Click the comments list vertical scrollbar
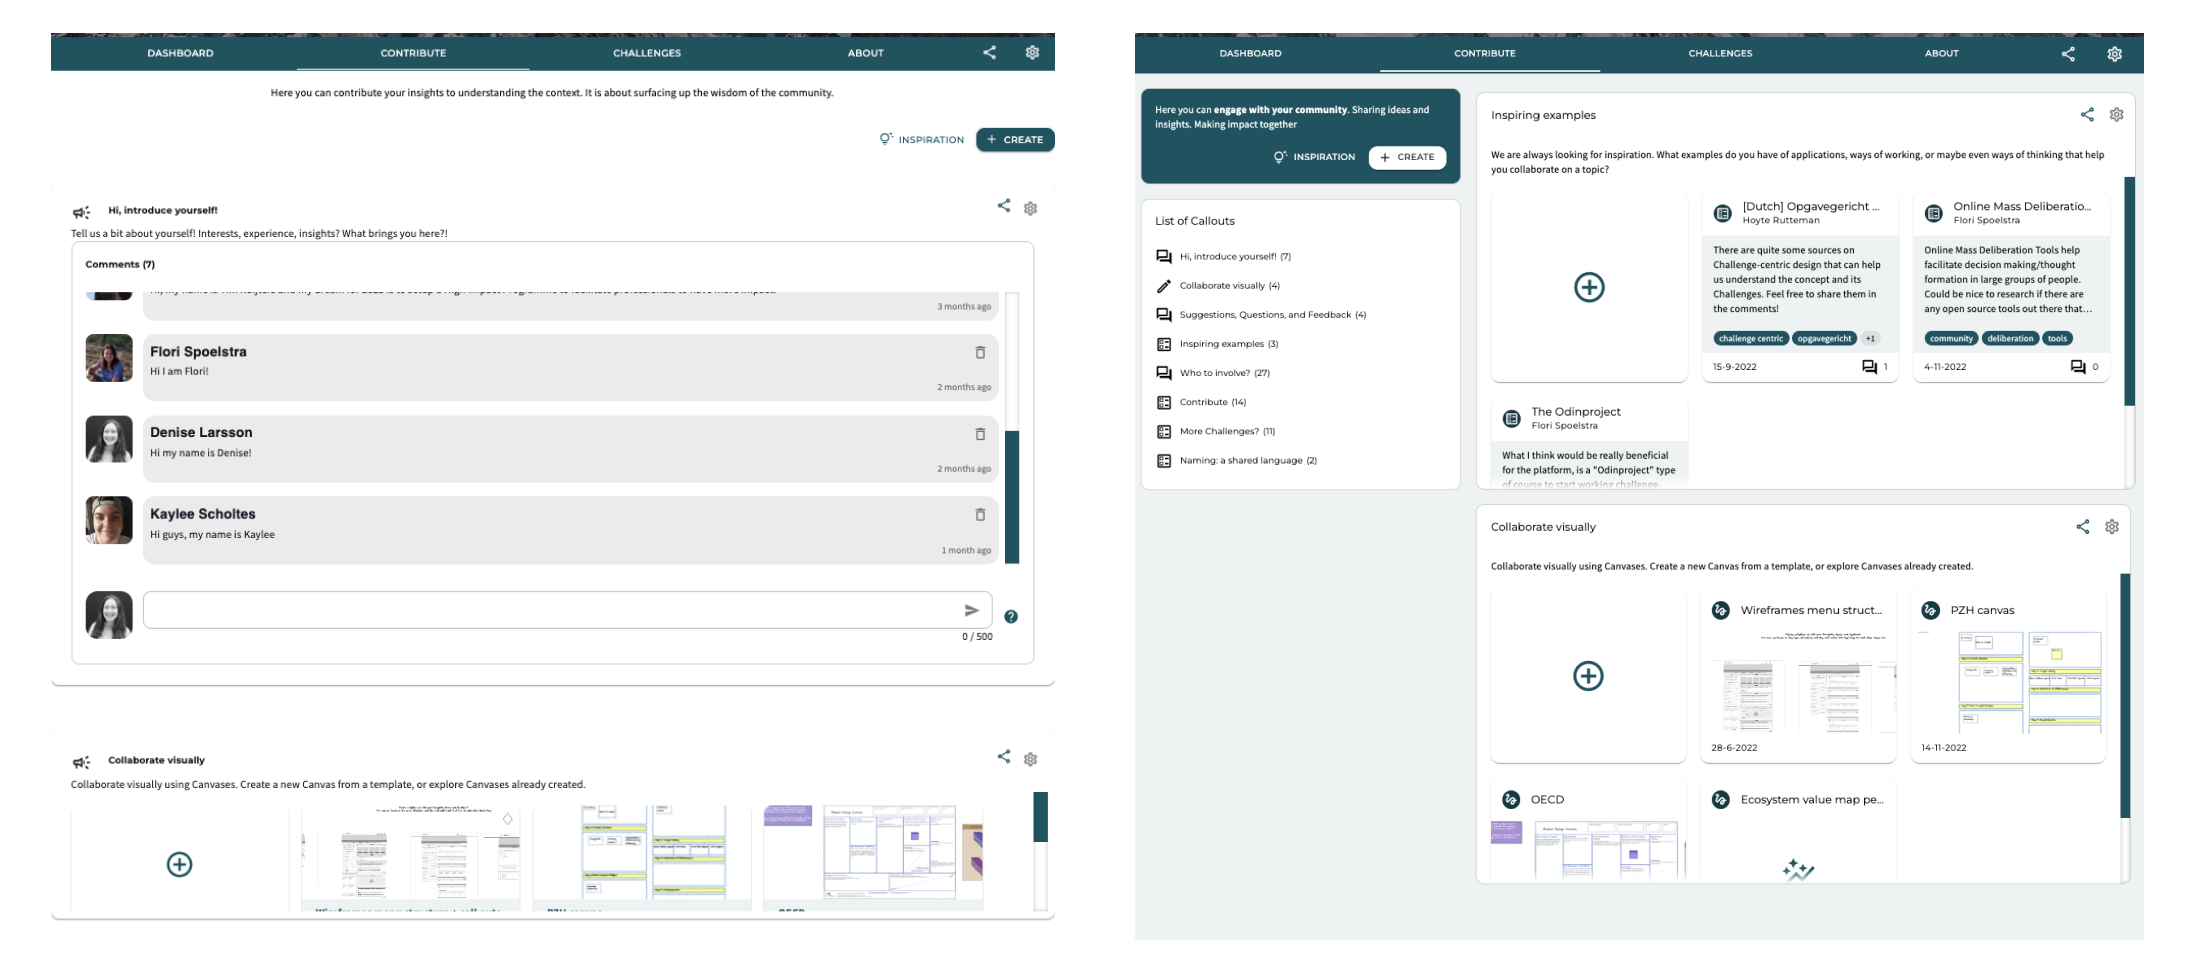Screen dimensions: 2197x964 1011,496
